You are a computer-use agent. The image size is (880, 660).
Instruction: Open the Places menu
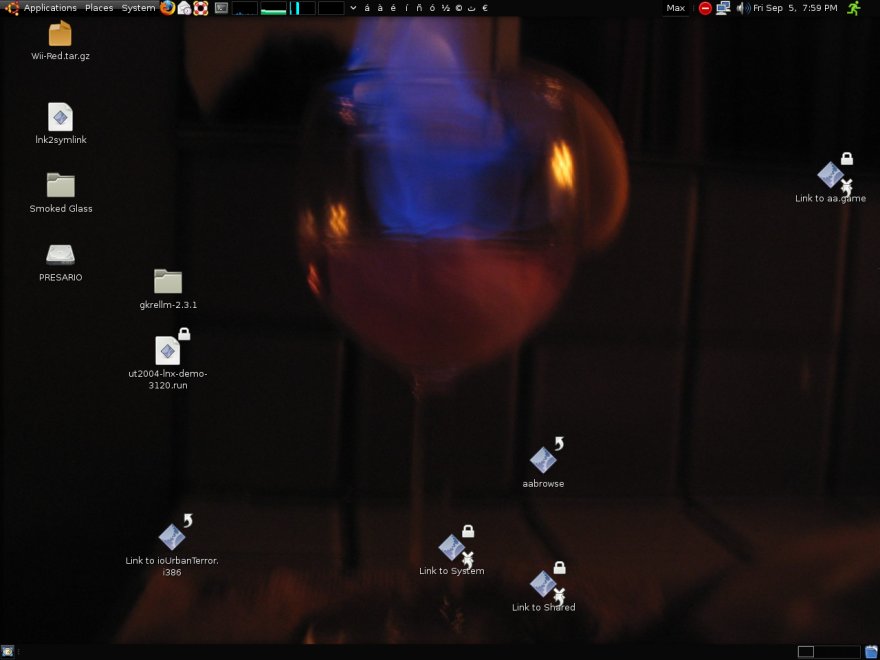tap(99, 8)
